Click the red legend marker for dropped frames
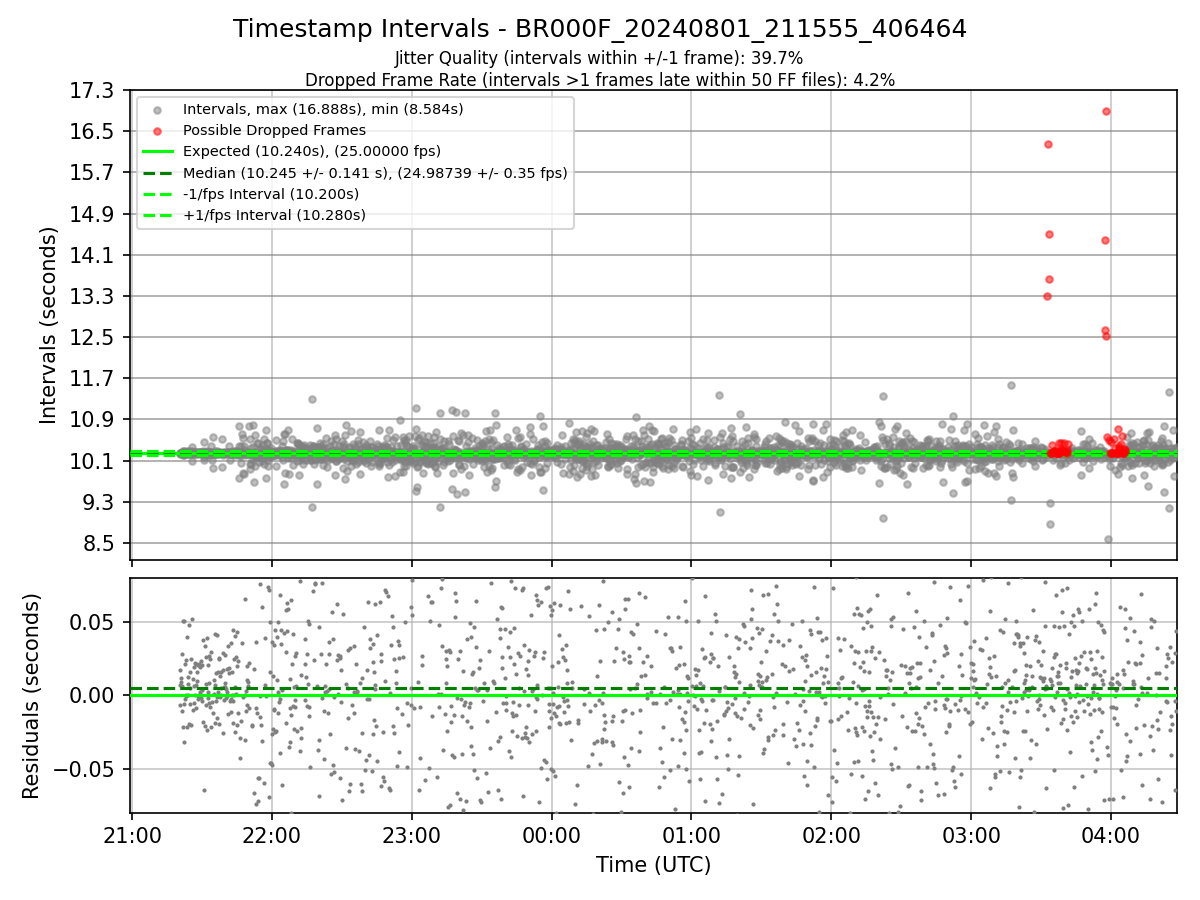Image resolution: width=1200 pixels, height=900 pixels. [x=157, y=130]
